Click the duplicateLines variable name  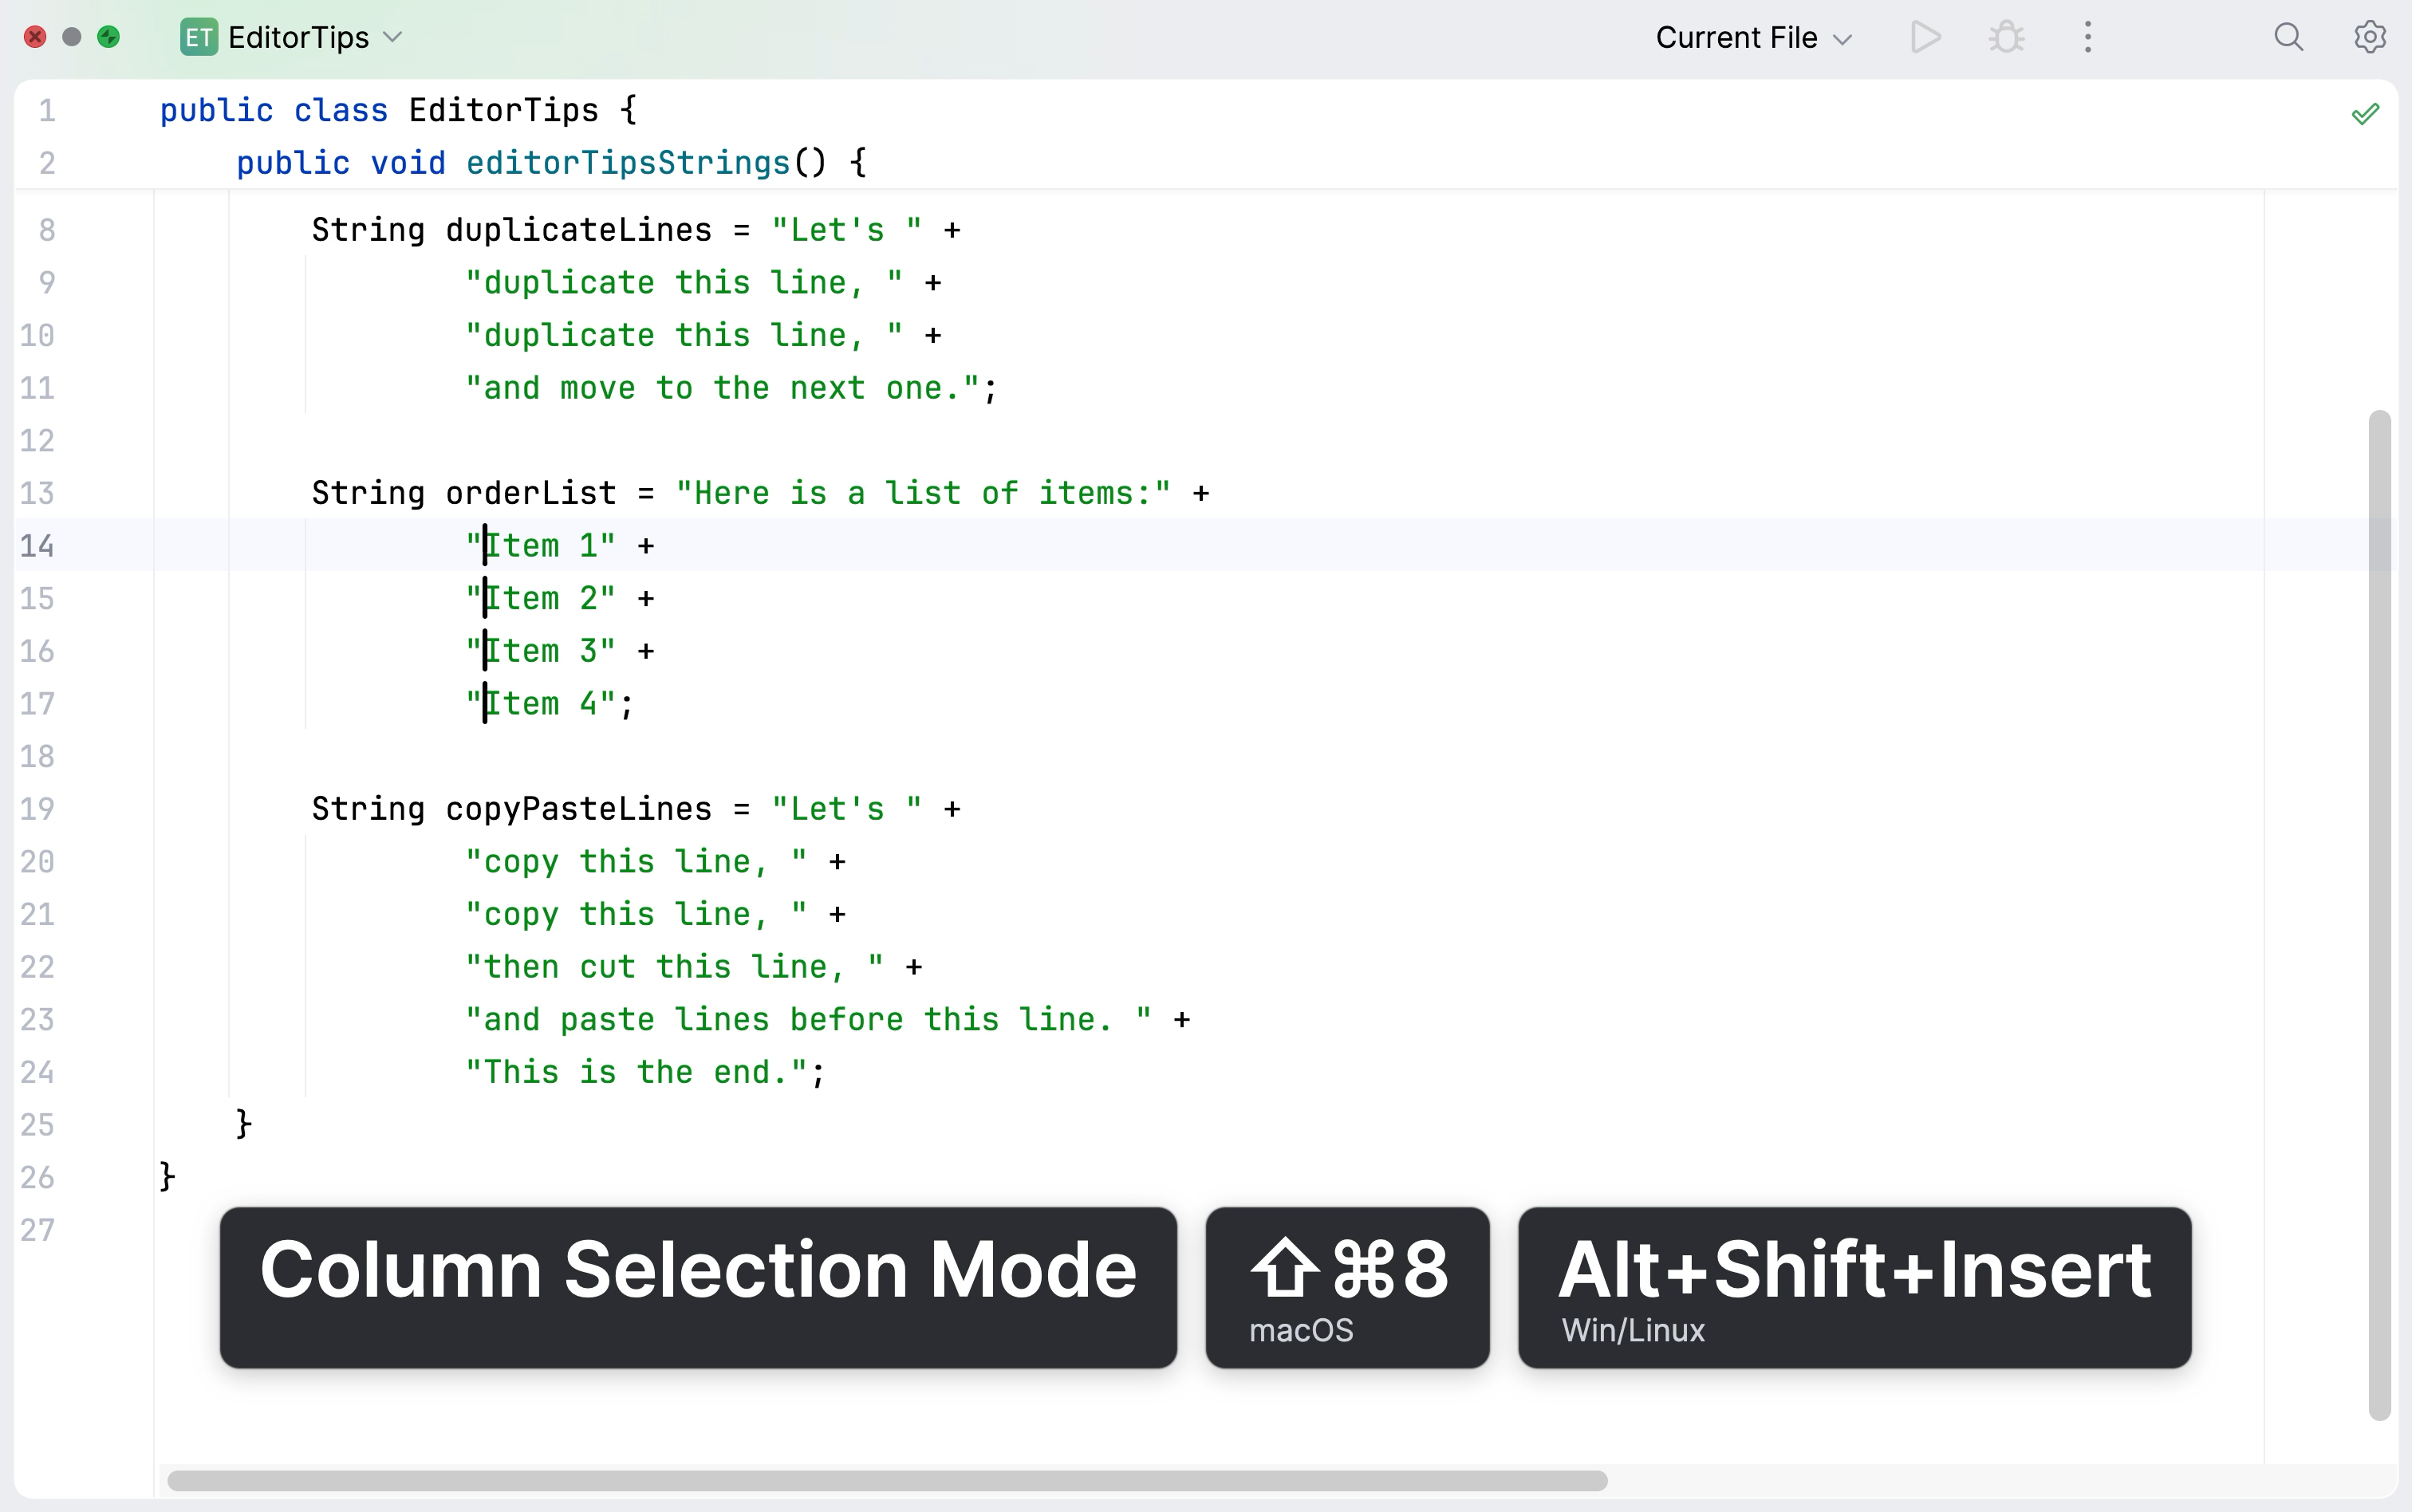tap(578, 230)
